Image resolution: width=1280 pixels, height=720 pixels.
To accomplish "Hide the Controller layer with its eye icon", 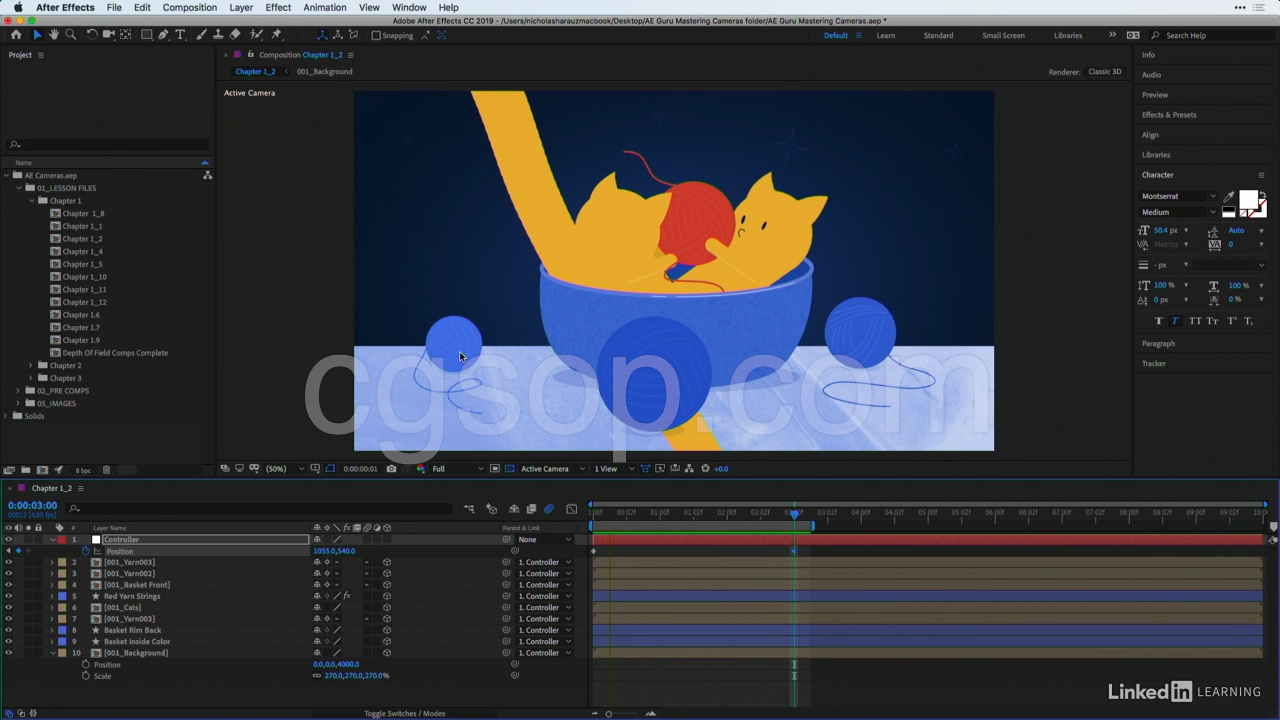I will coord(9,540).
